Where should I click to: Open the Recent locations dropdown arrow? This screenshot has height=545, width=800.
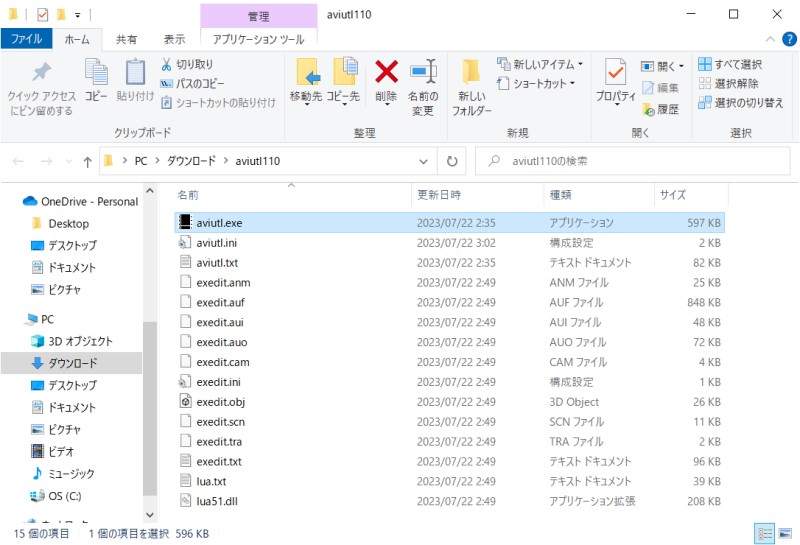click(69, 162)
